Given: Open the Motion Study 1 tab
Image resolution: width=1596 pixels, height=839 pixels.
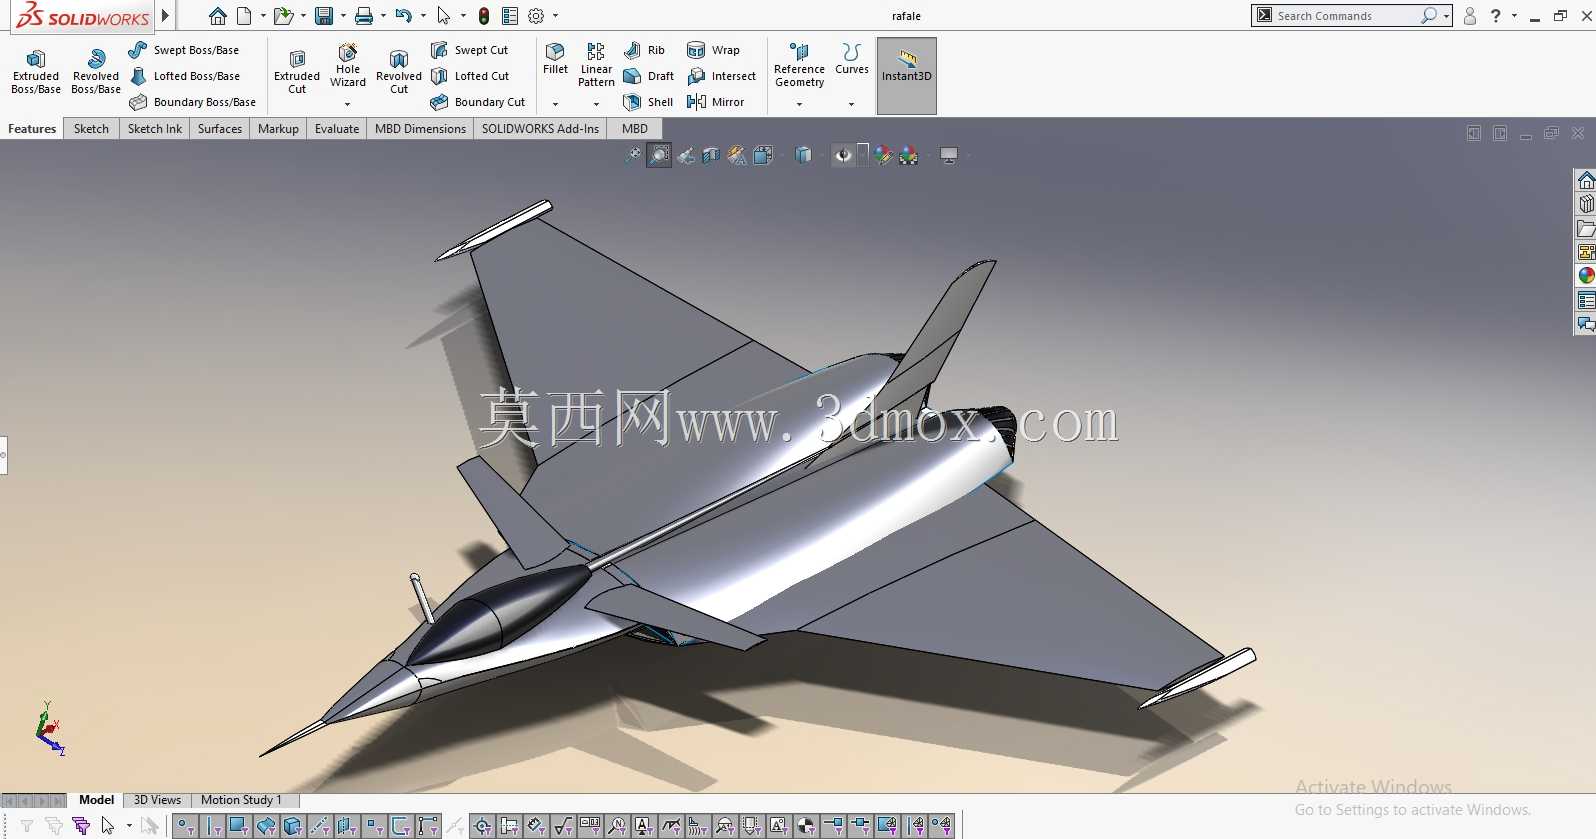Looking at the screenshot, I should (x=241, y=800).
